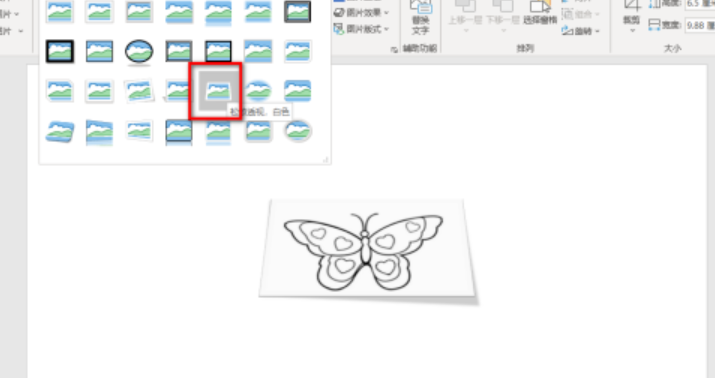Click the 裁剪 crop tool

tap(632, 12)
